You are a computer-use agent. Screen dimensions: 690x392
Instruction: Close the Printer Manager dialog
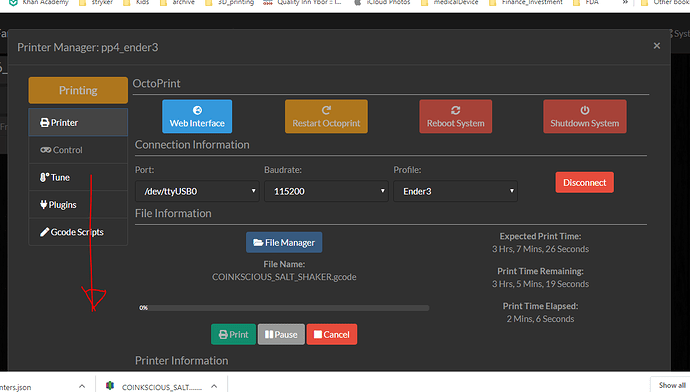click(657, 46)
